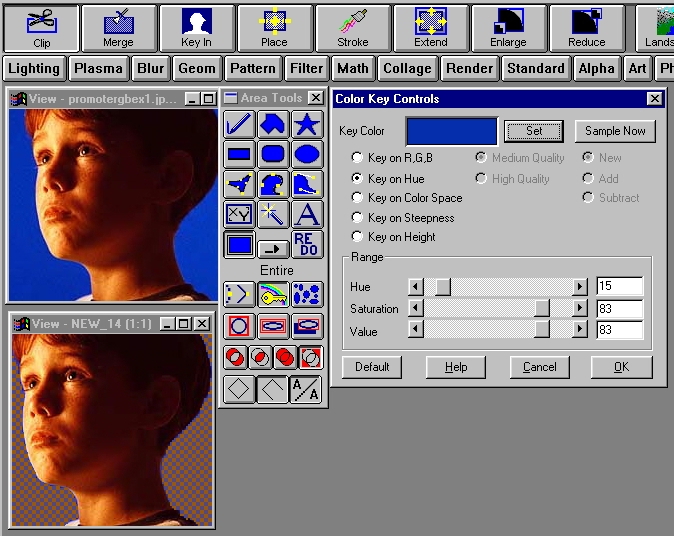
Task: Click the blue Key Color swatch
Action: pyautogui.click(x=451, y=131)
